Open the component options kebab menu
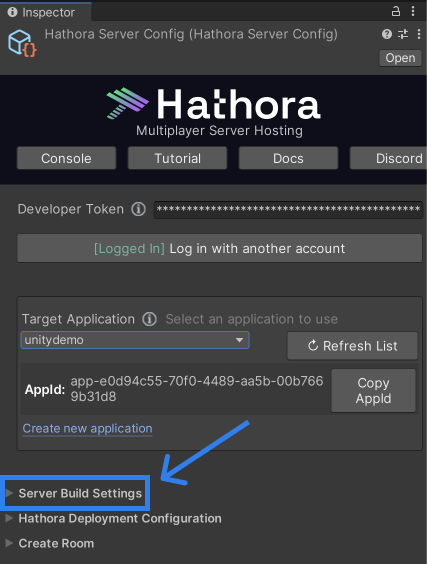Screen dimensions: 427x564 pos(419,34)
